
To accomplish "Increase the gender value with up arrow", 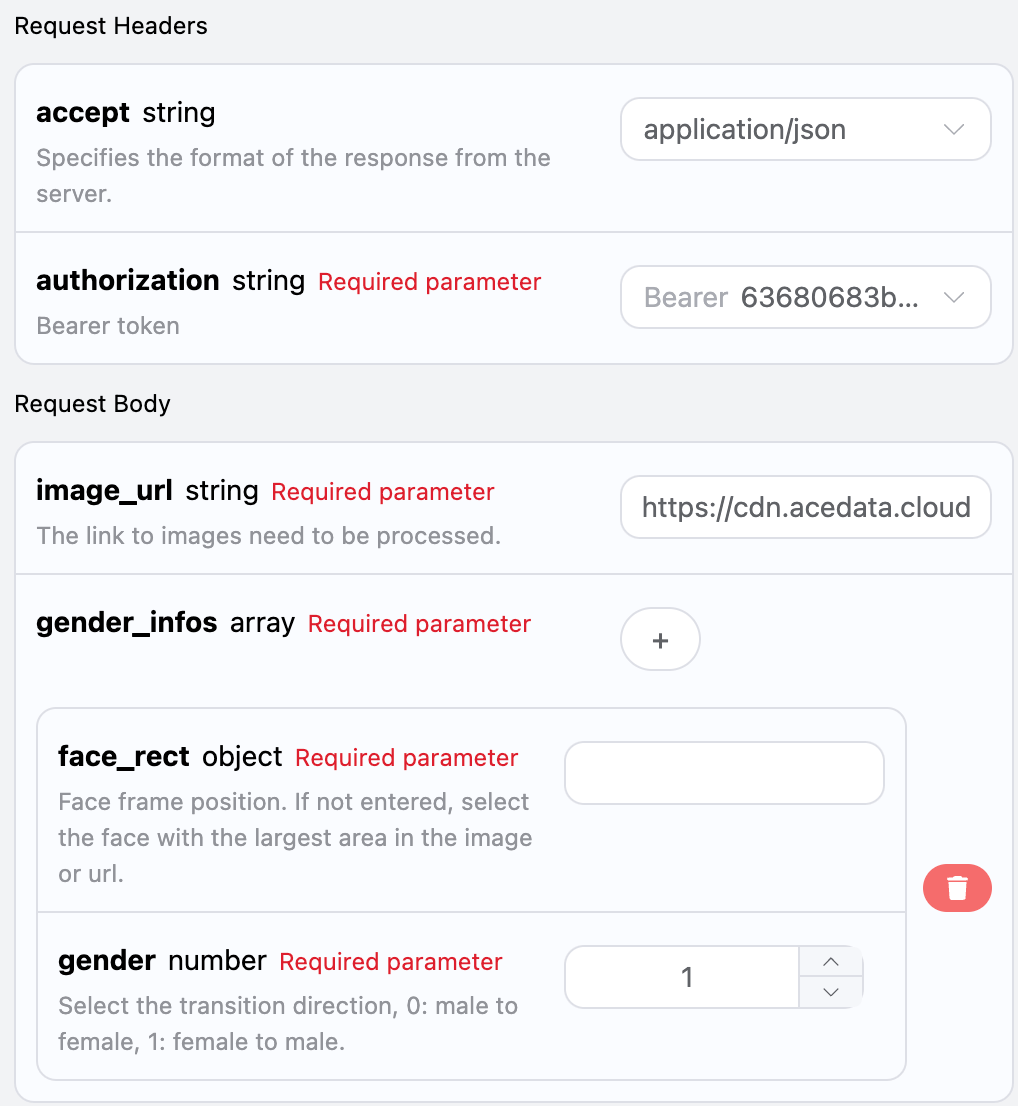I will coord(830,962).
